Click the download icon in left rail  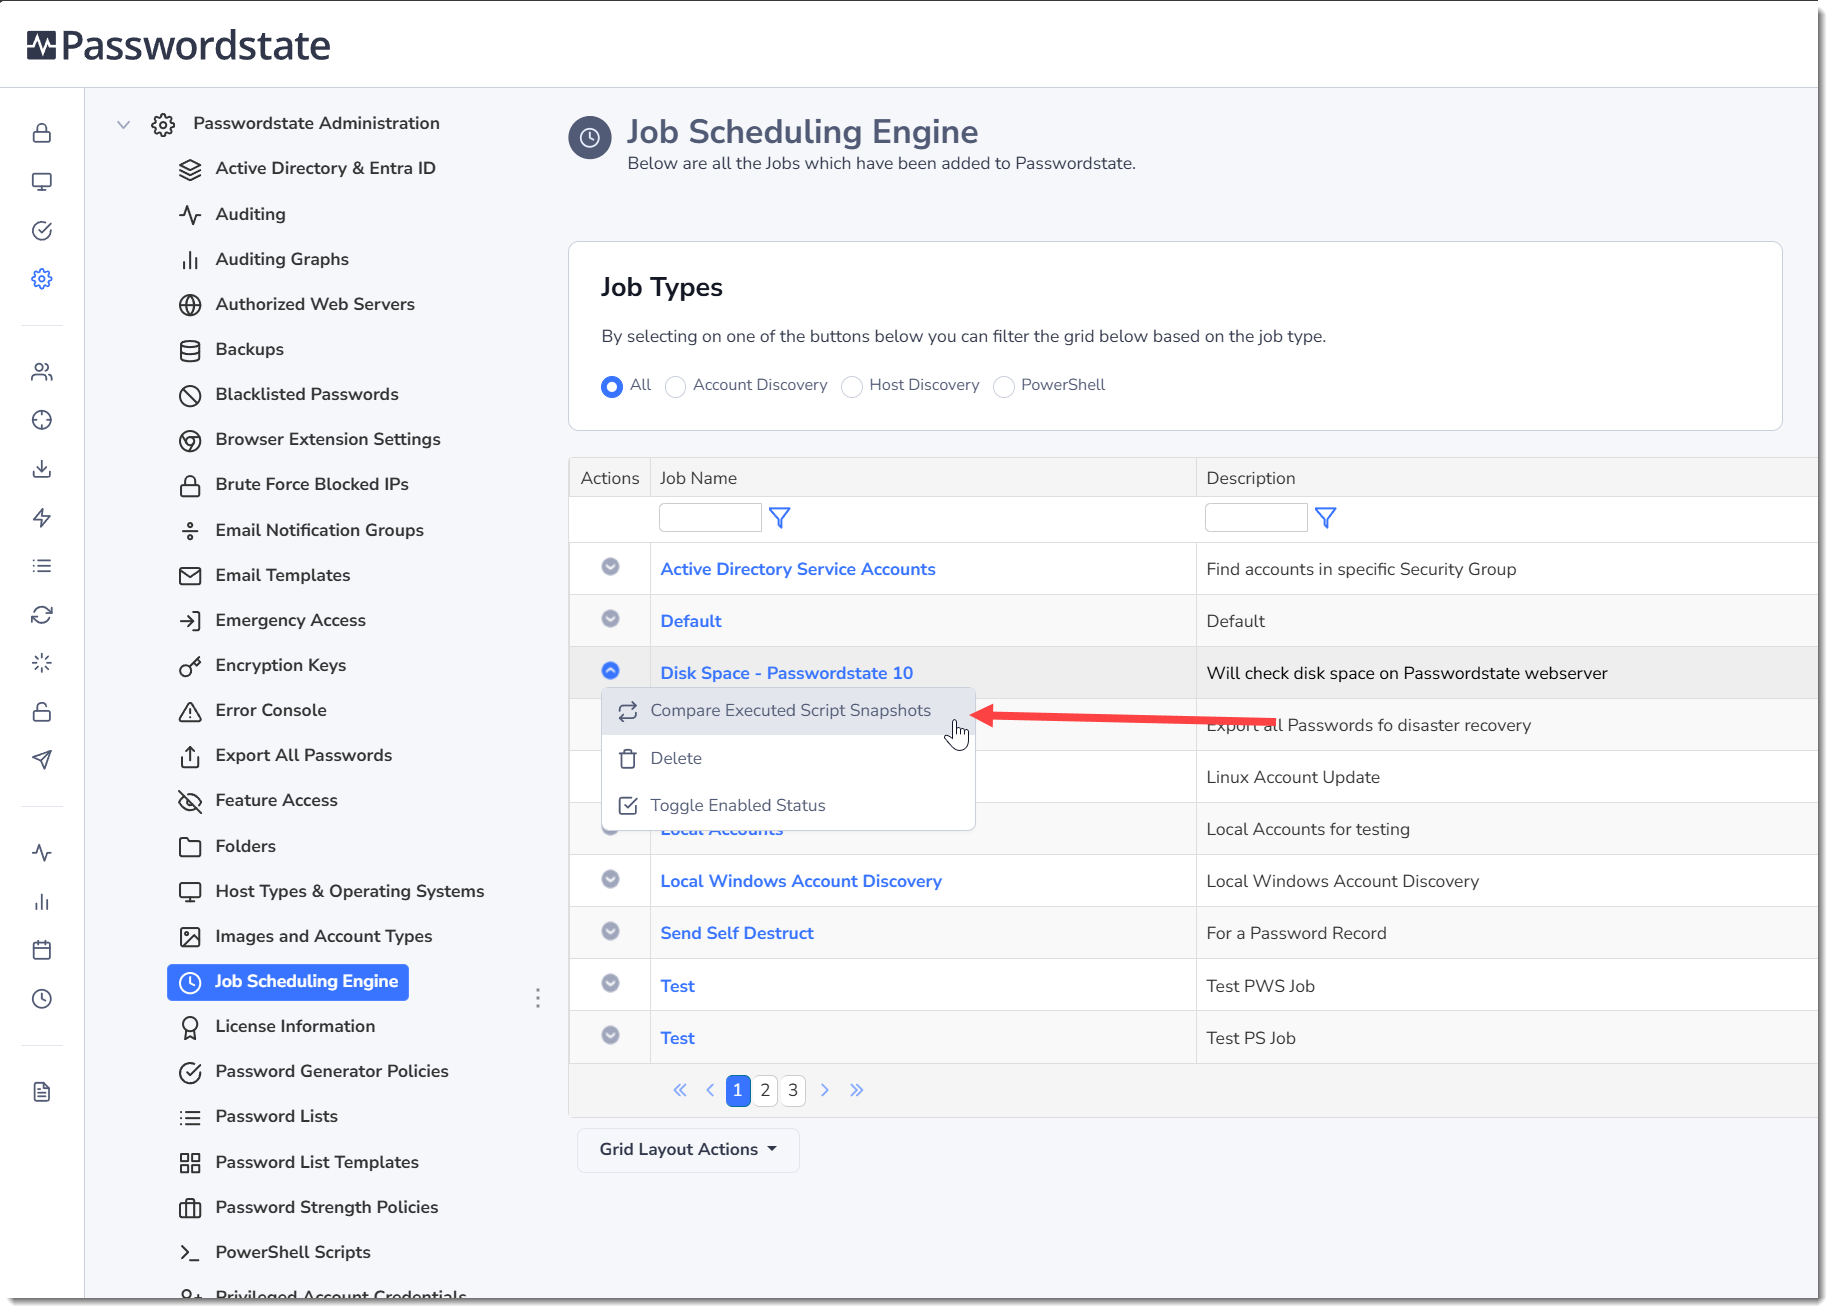click(x=42, y=469)
